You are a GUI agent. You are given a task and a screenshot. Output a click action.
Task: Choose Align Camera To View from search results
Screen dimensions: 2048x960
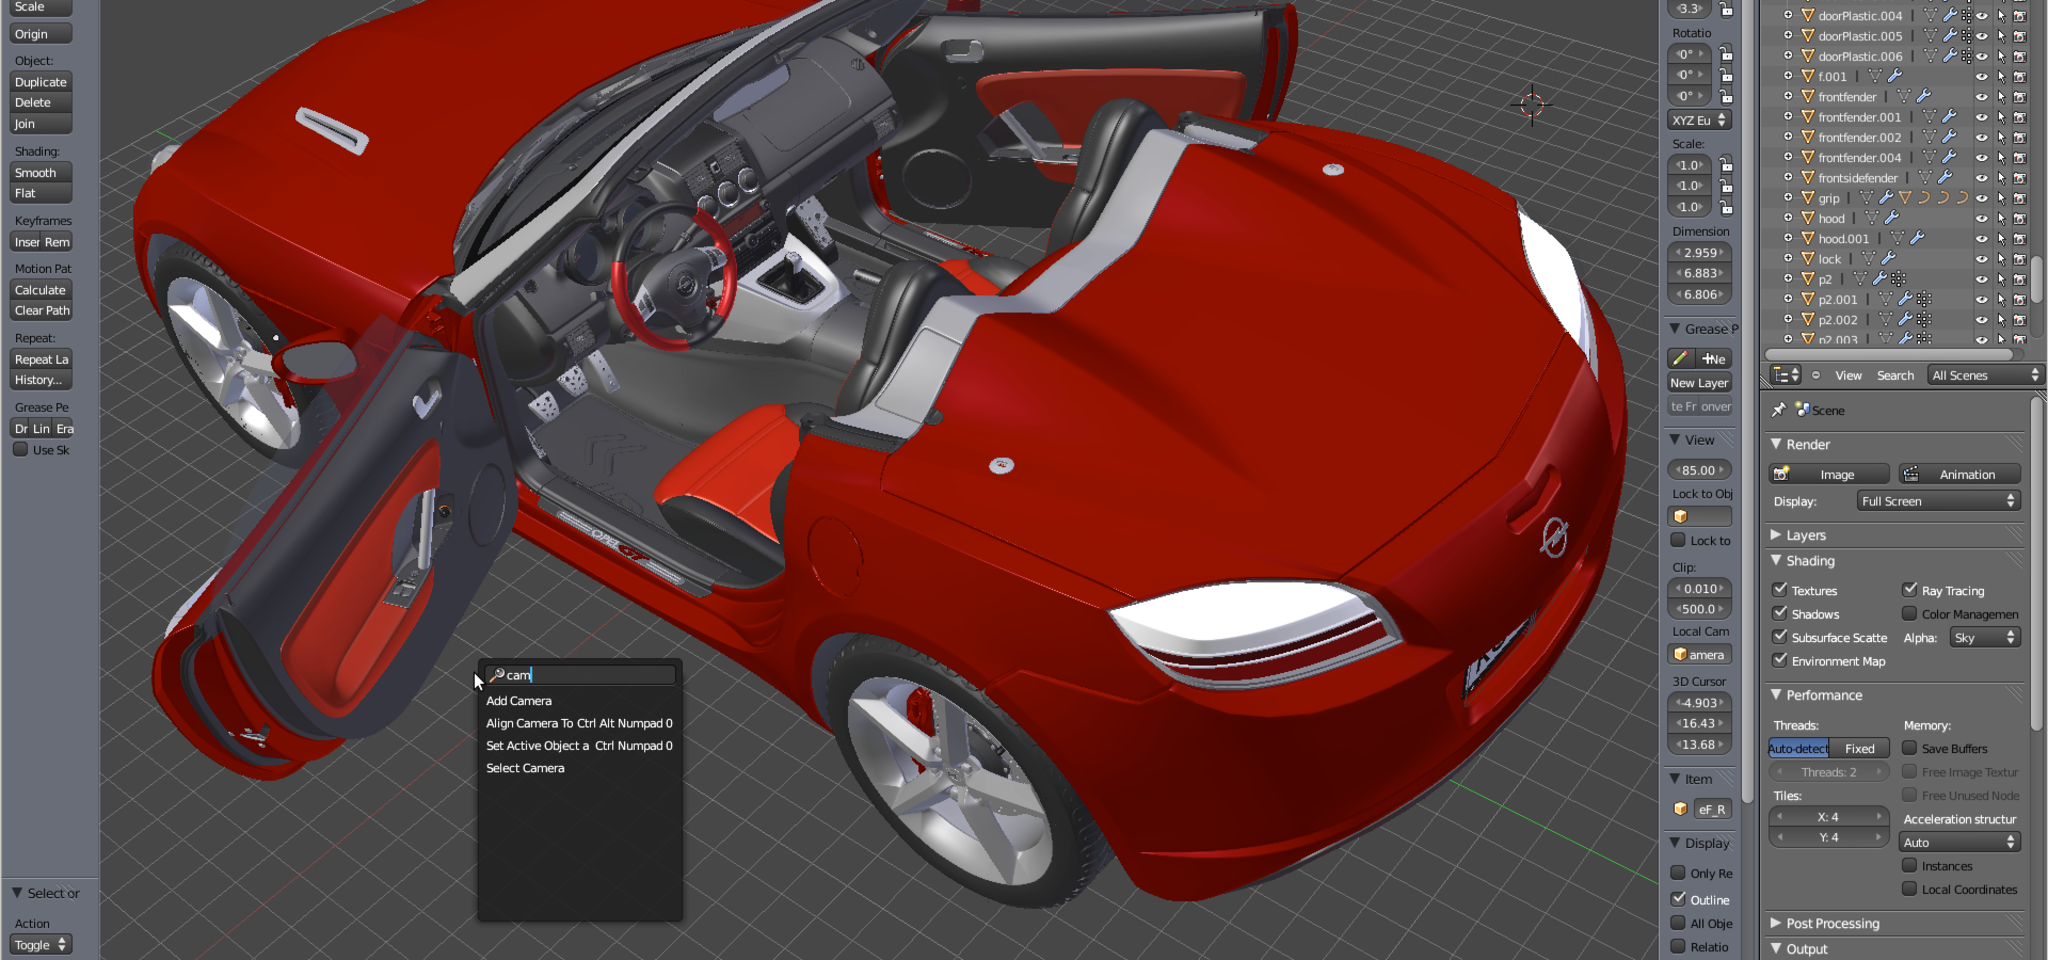[580, 723]
